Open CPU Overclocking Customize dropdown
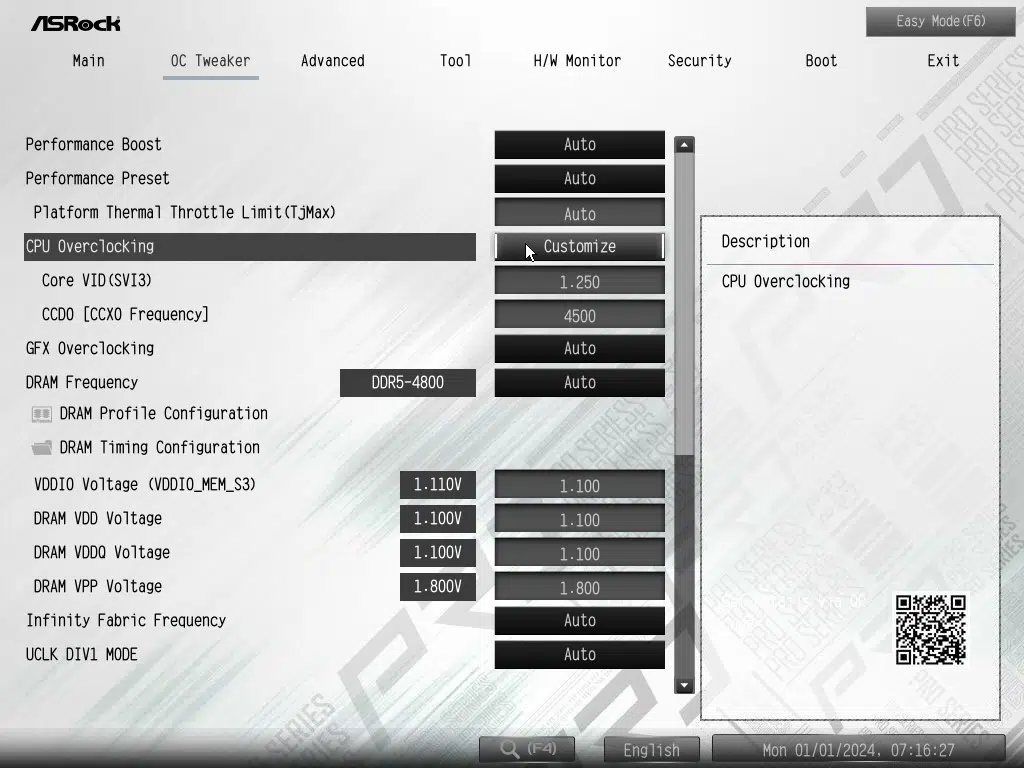1024x768 pixels. coord(579,247)
